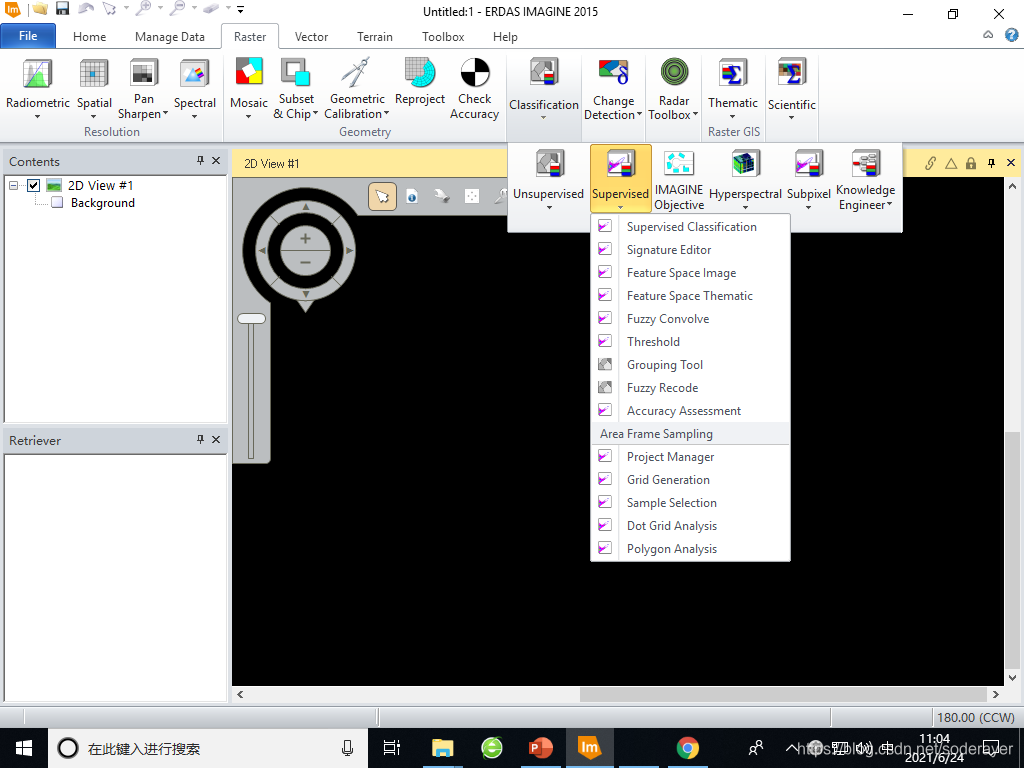Choose Supervised Classification menu item

coord(690,227)
